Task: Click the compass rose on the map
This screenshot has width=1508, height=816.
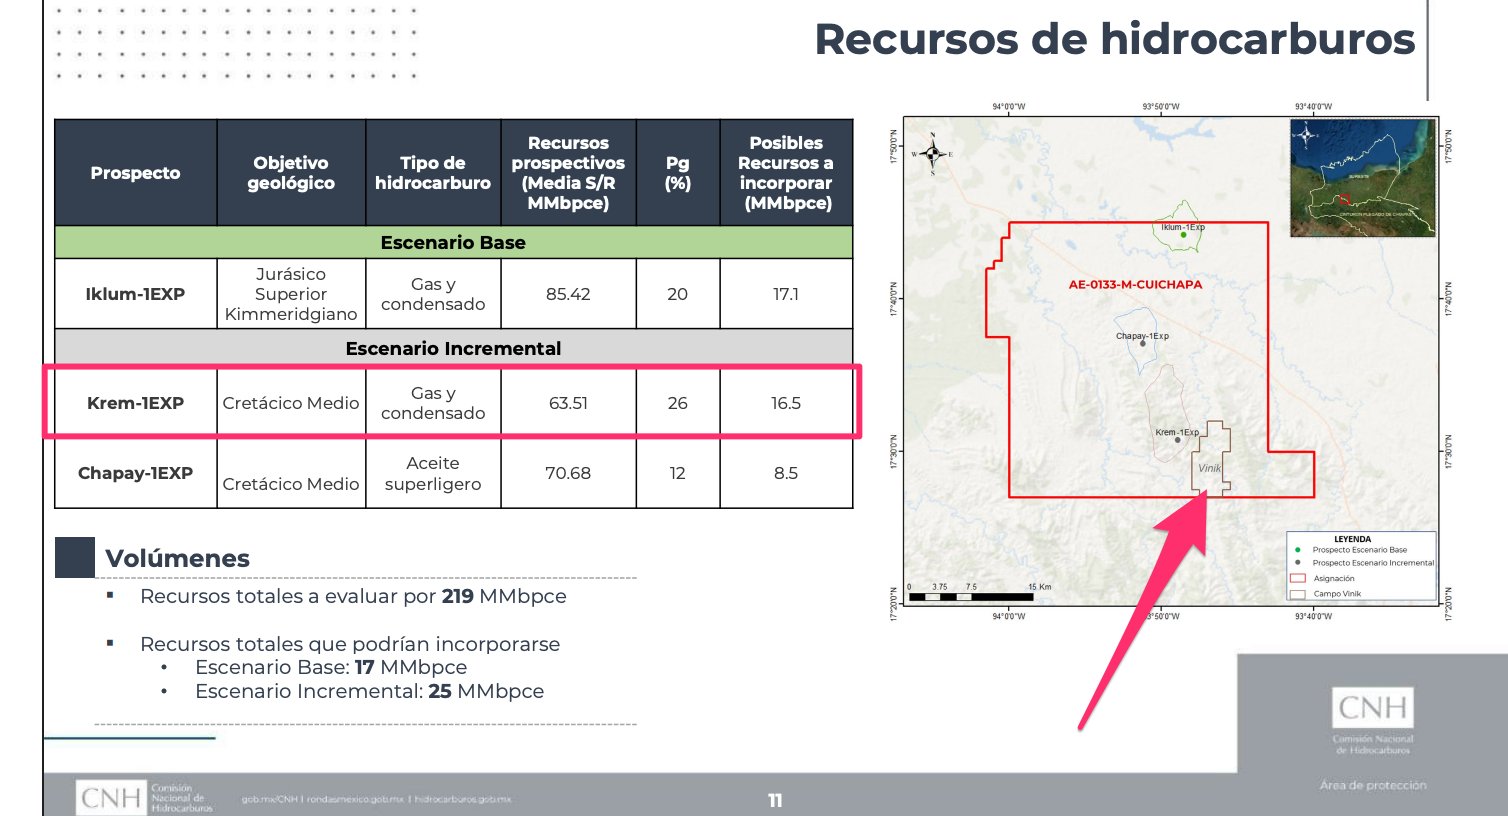Action: (x=932, y=154)
